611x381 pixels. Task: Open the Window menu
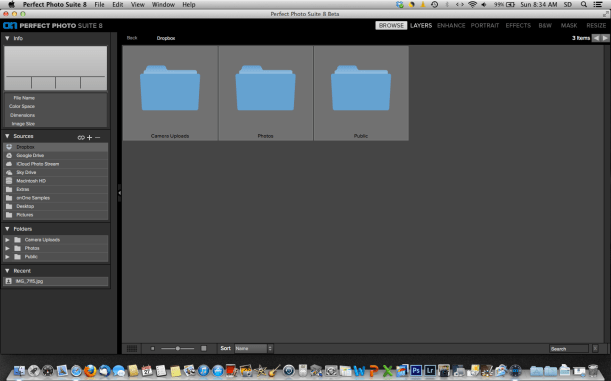coord(163,5)
